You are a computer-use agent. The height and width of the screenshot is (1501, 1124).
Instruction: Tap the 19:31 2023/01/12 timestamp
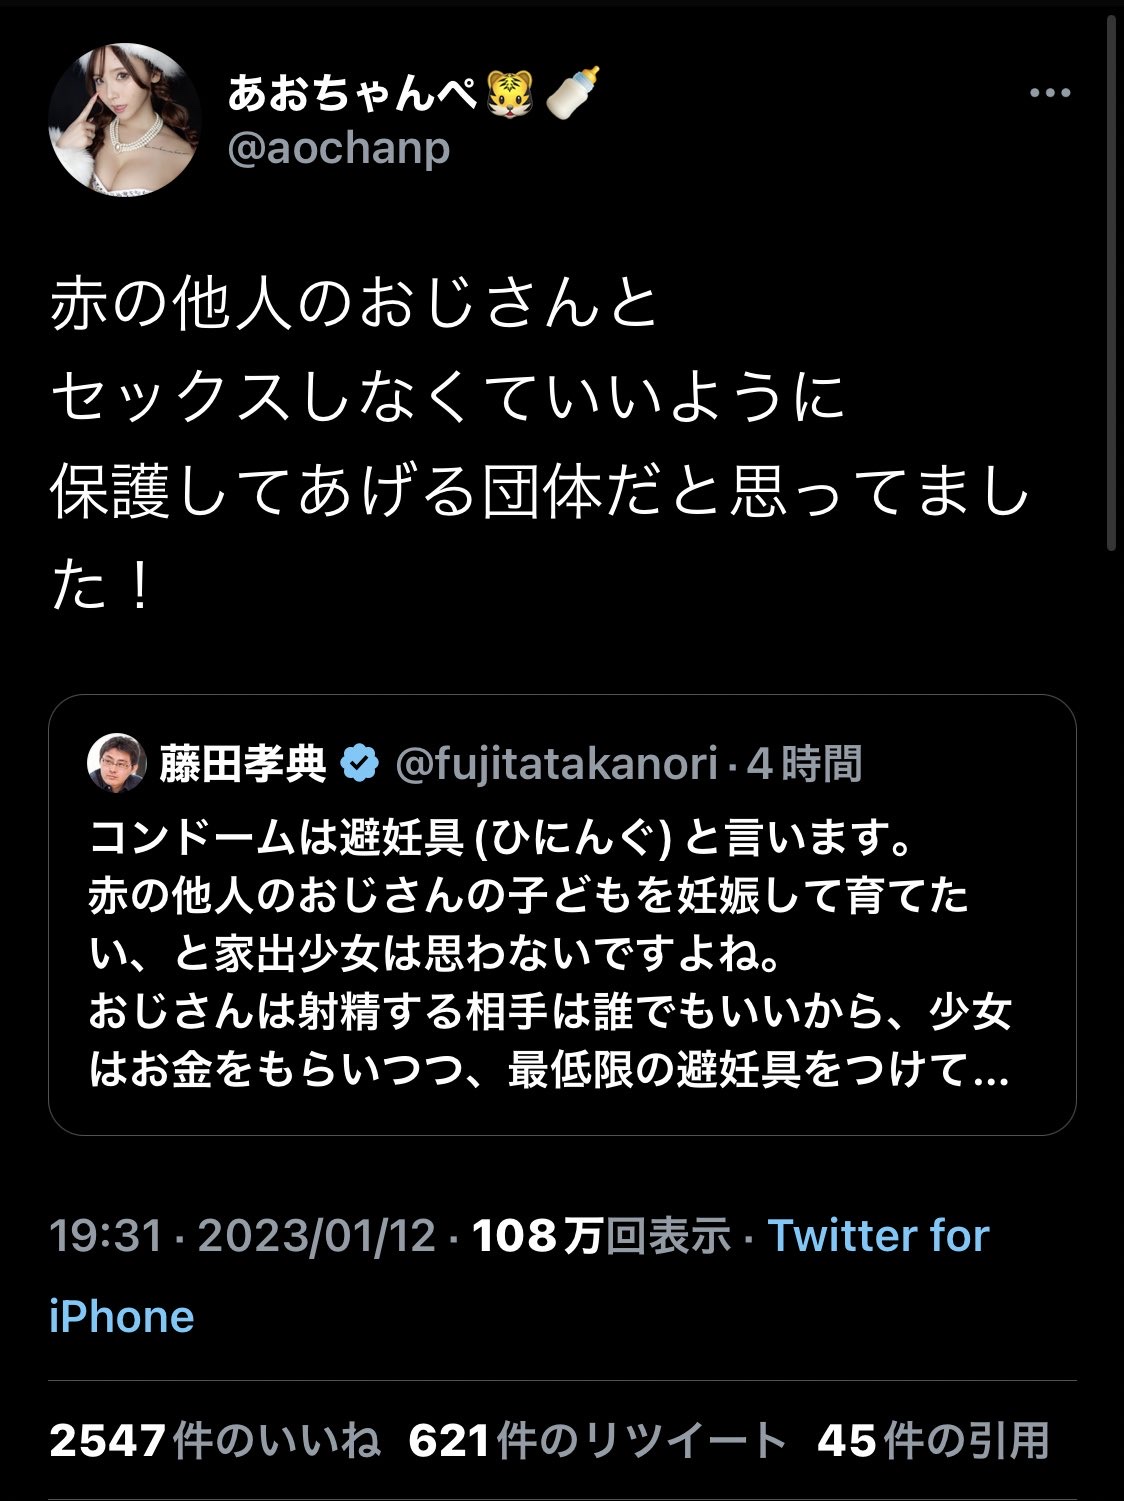[243, 1236]
